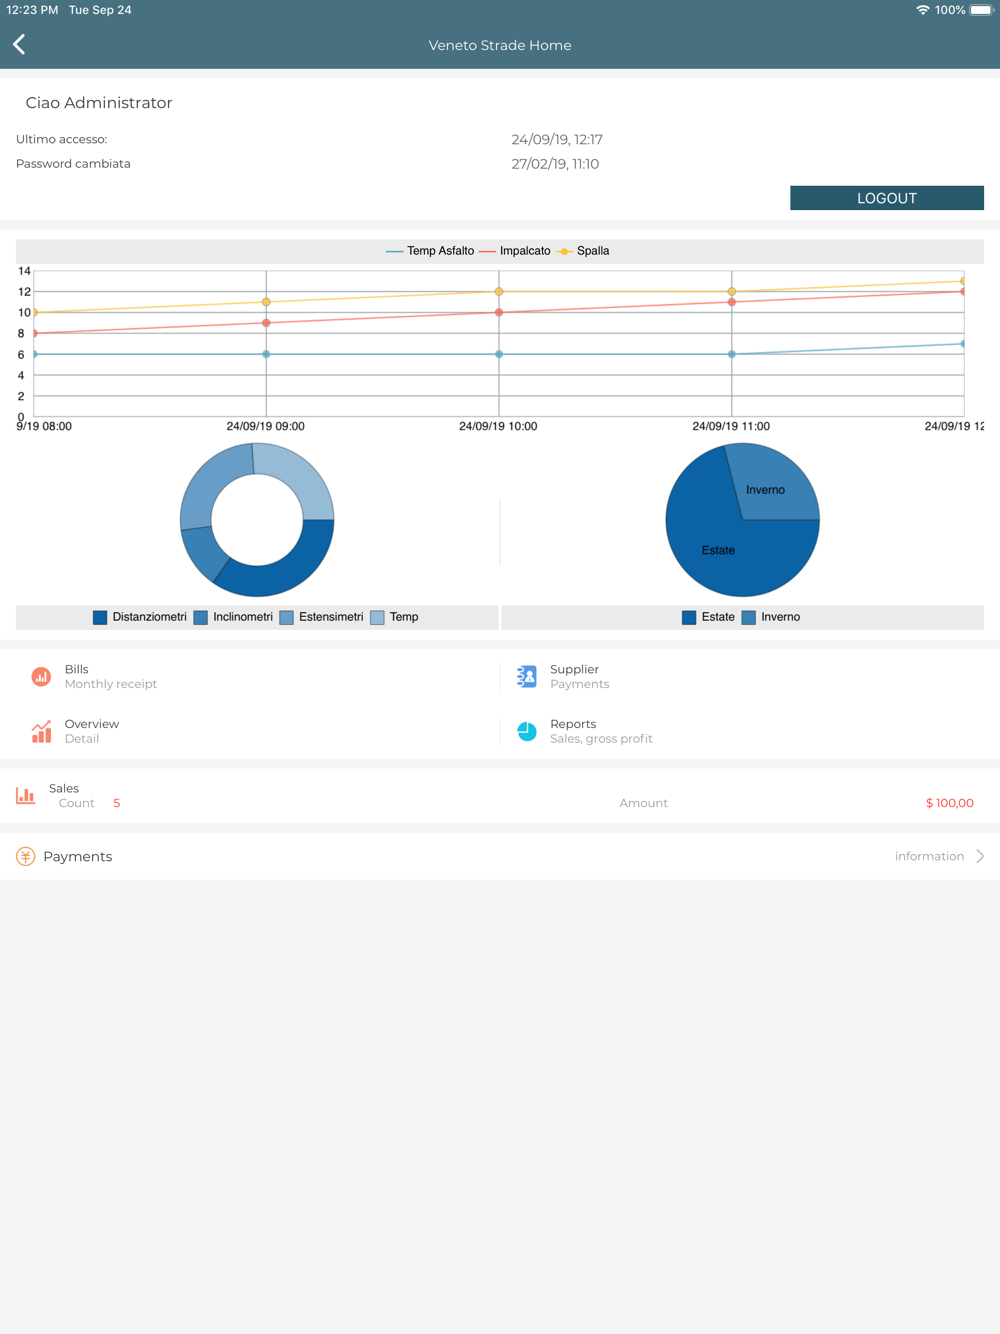Screen dimensions: 1000x1334
Task: Expand Payments information chevron
Action: point(980,856)
